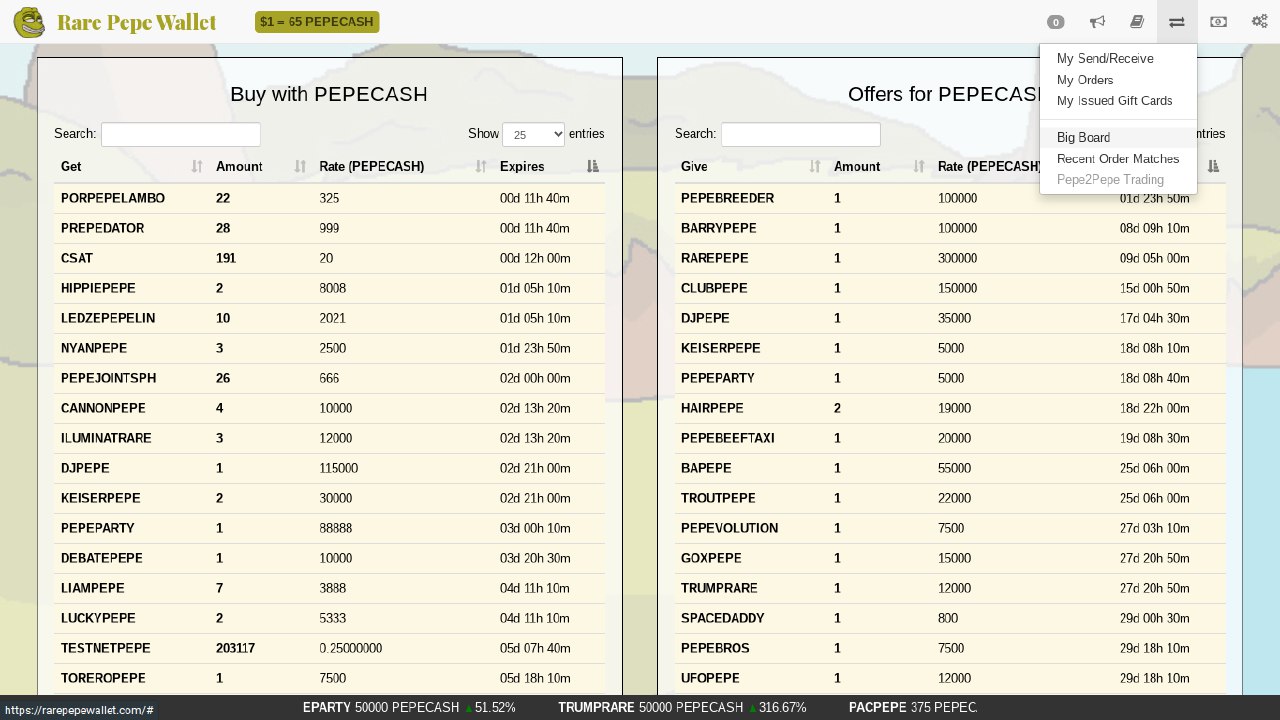
Task: Sort Buy table by Amount arrows
Action: 300,167
